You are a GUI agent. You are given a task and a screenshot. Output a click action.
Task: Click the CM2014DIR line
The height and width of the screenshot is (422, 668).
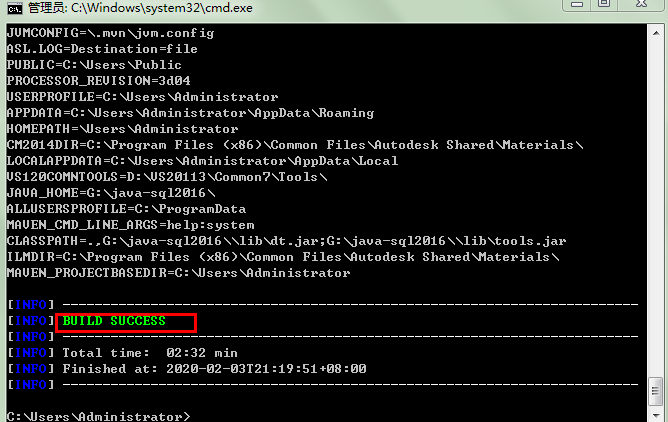(295, 145)
